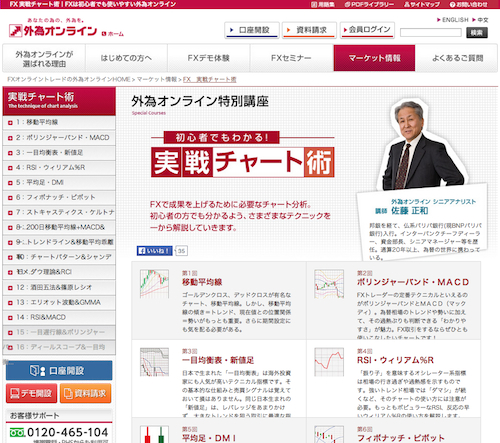Open マーケット情報 nav tab
Image resolution: width=500 pixels, height=443 pixels.
point(374,58)
